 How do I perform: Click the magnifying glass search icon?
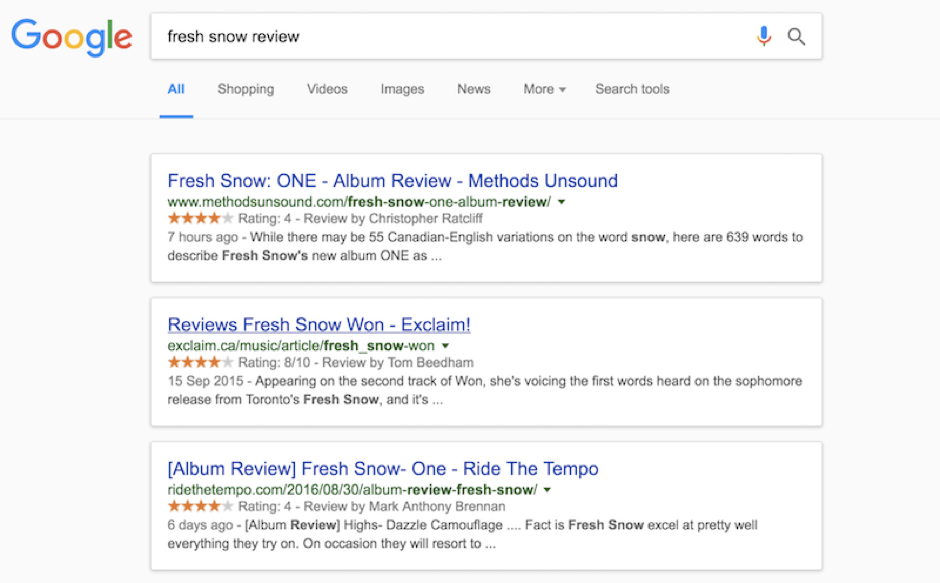pyautogui.click(x=796, y=37)
